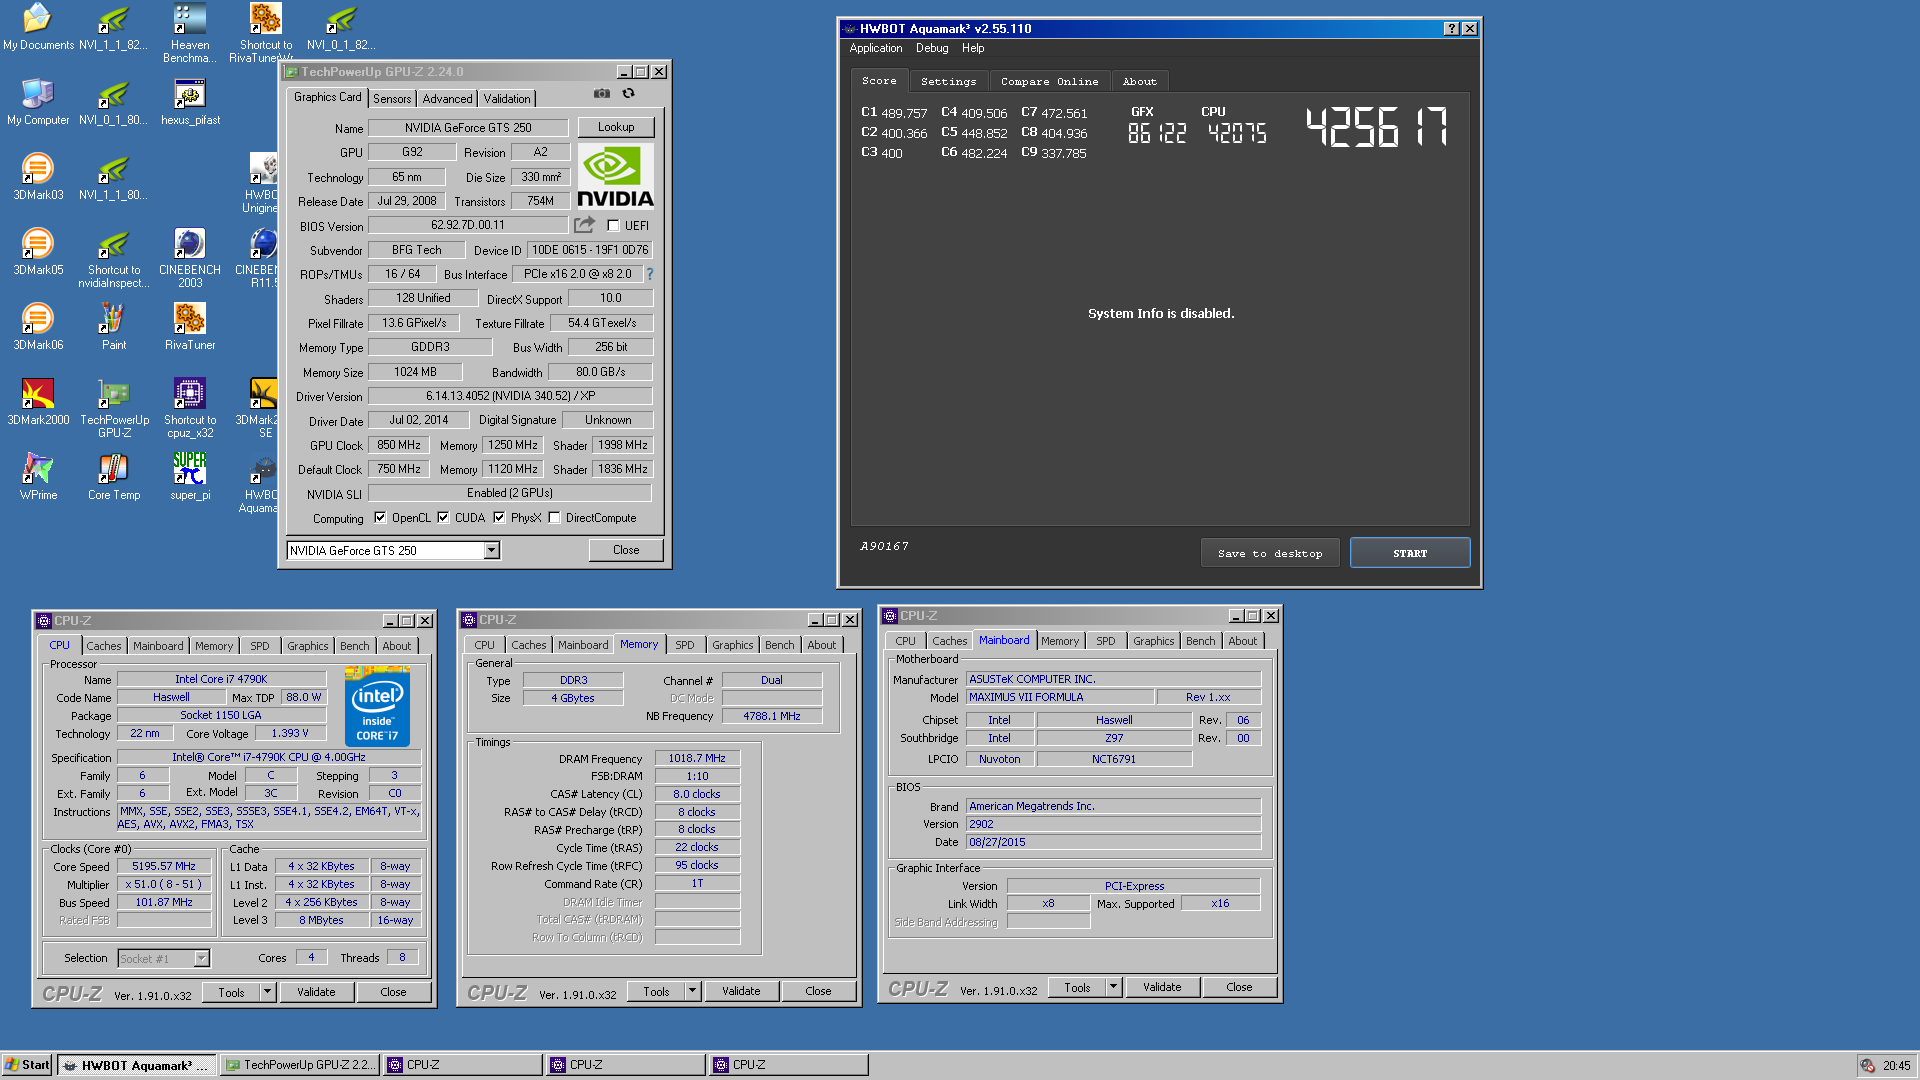1920x1080 pixels.
Task: Open Tools dropdown arrow in CPU-Z CPU window
Action: [267, 992]
